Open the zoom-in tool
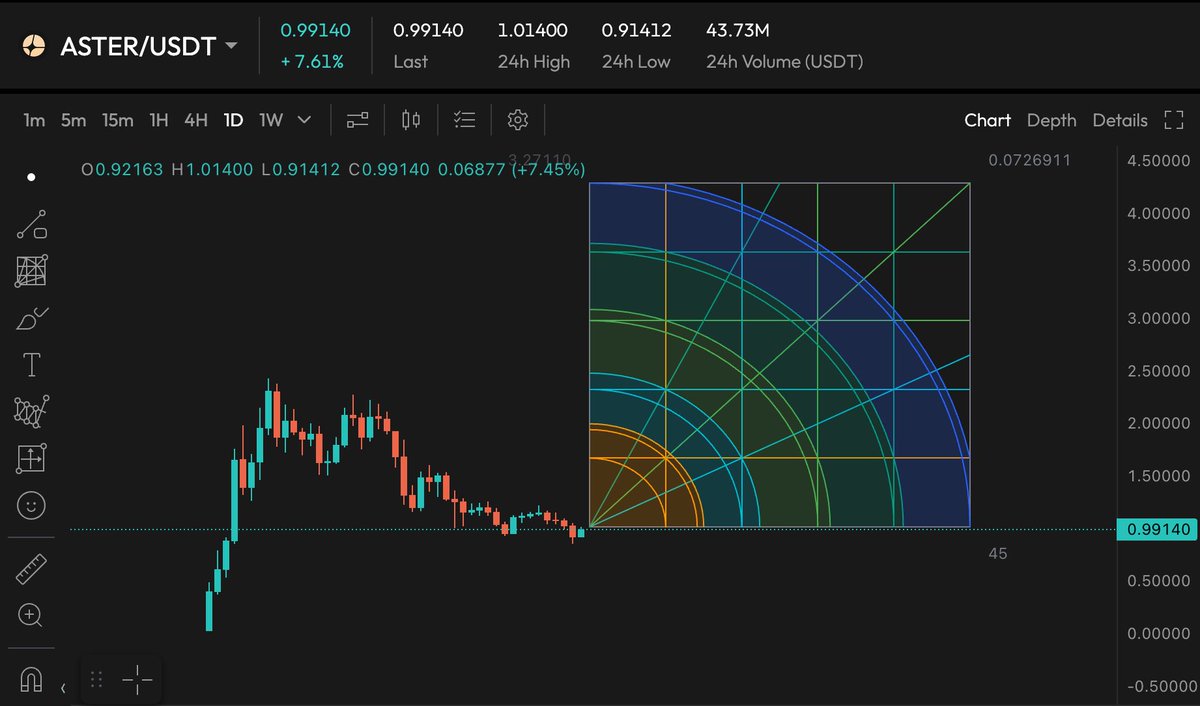This screenshot has width=1200, height=706. pos(31,615)
